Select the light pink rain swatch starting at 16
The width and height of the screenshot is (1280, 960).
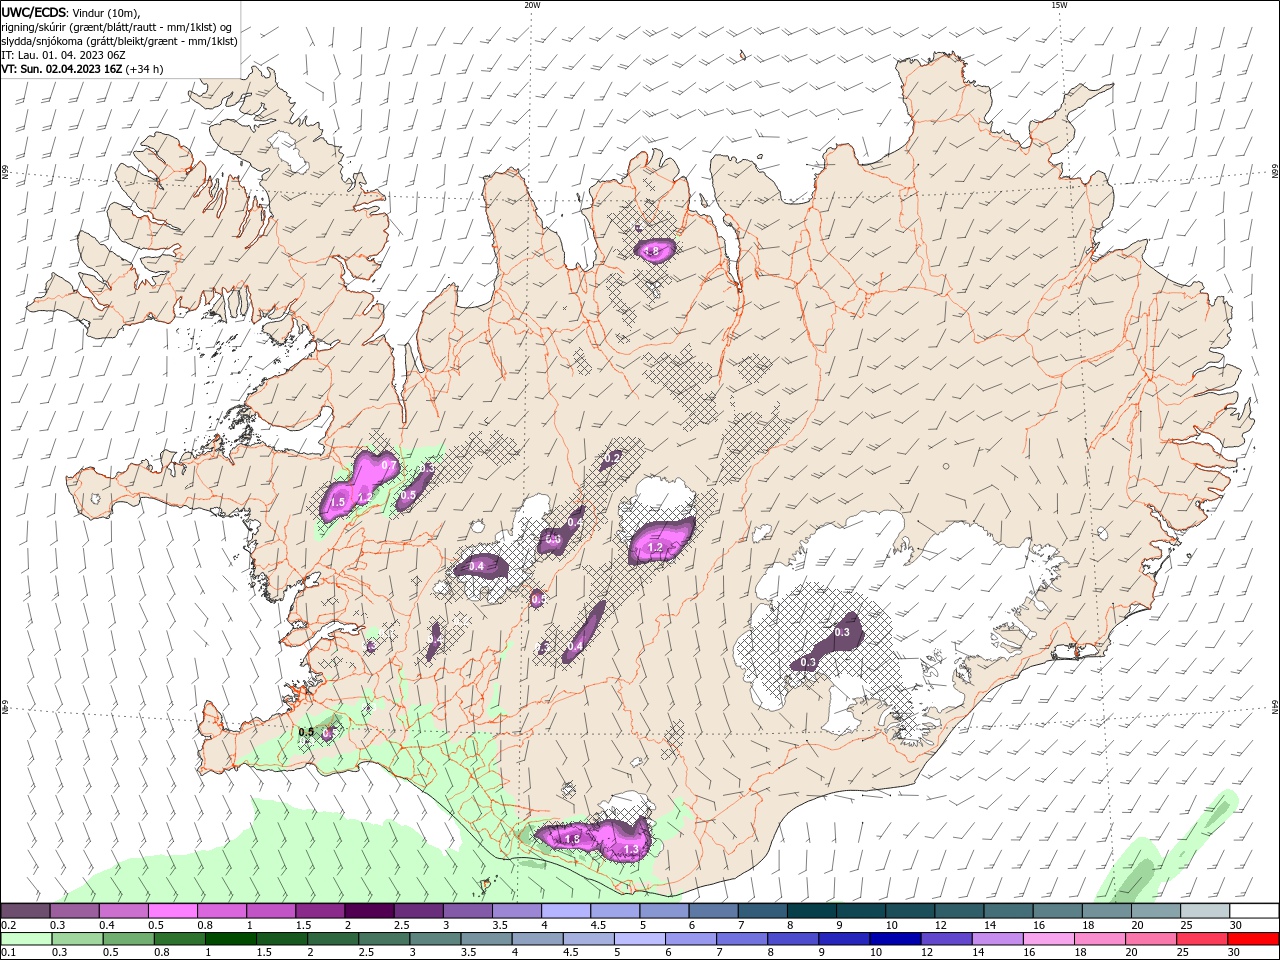click(x=1048, y=939)
